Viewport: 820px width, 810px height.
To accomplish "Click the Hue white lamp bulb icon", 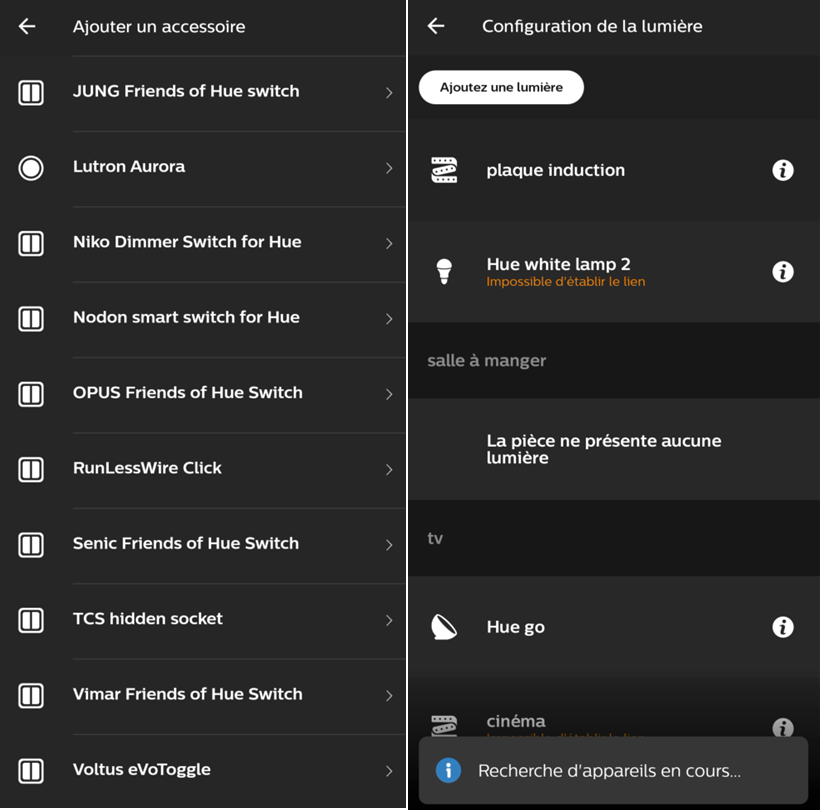I will point(444,271).
